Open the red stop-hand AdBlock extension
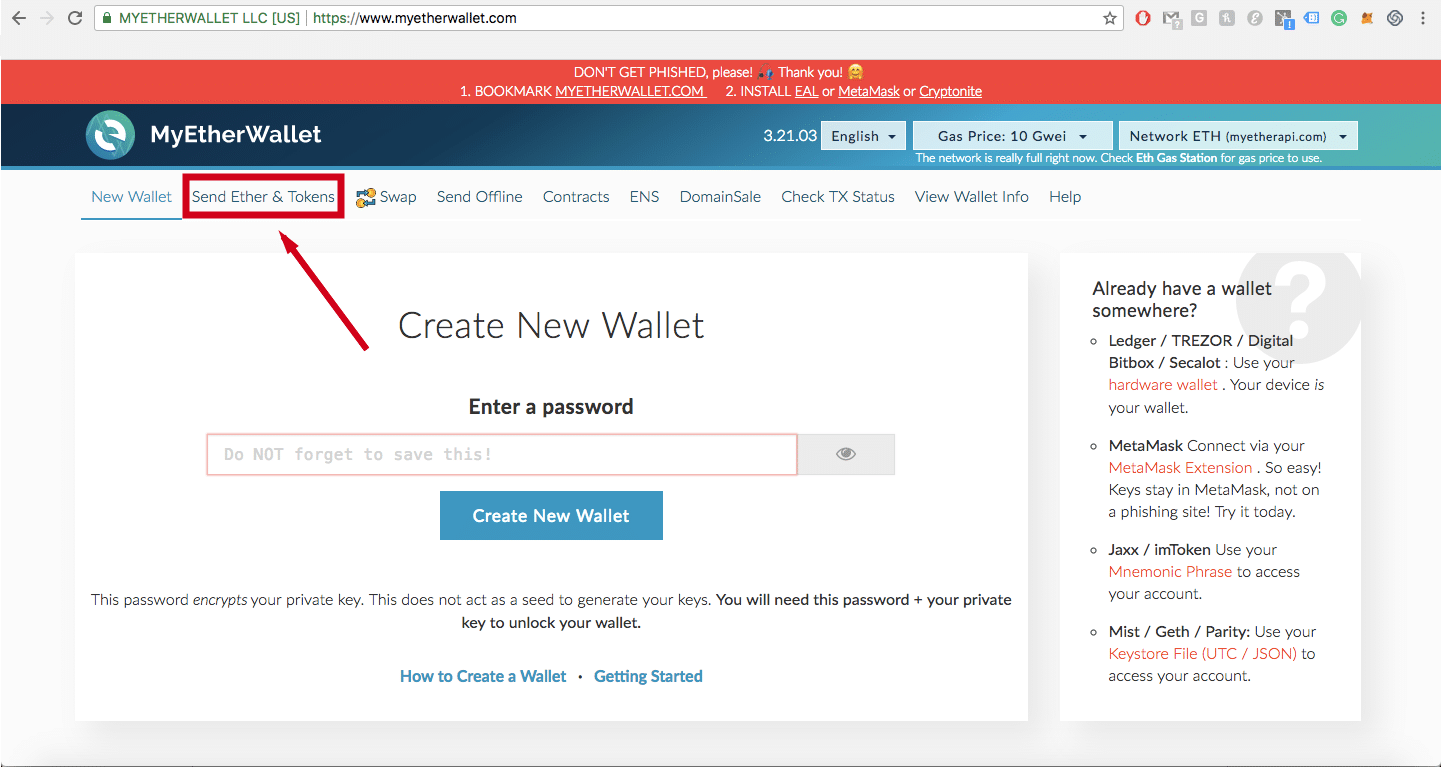The width and height of the screenshot is (1441, 767). (x=1144, y=18)
